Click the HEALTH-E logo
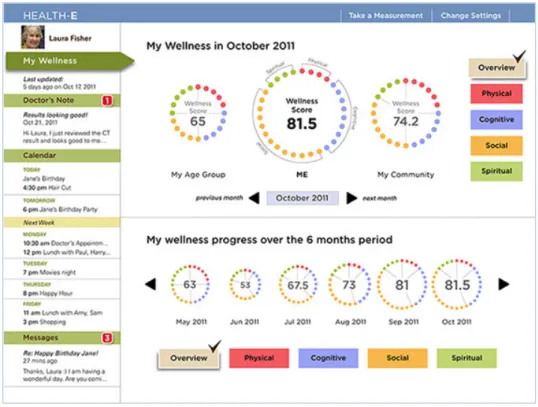 tap(50, 15)
